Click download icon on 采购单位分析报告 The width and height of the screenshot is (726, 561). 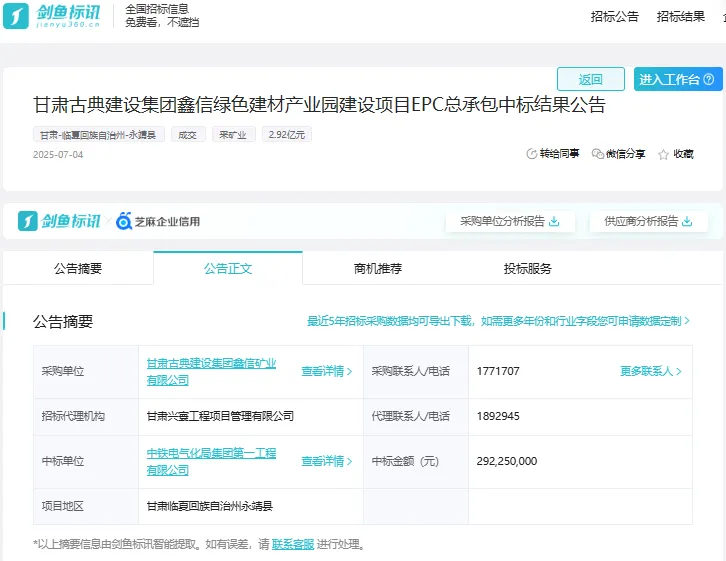point(555,221)
